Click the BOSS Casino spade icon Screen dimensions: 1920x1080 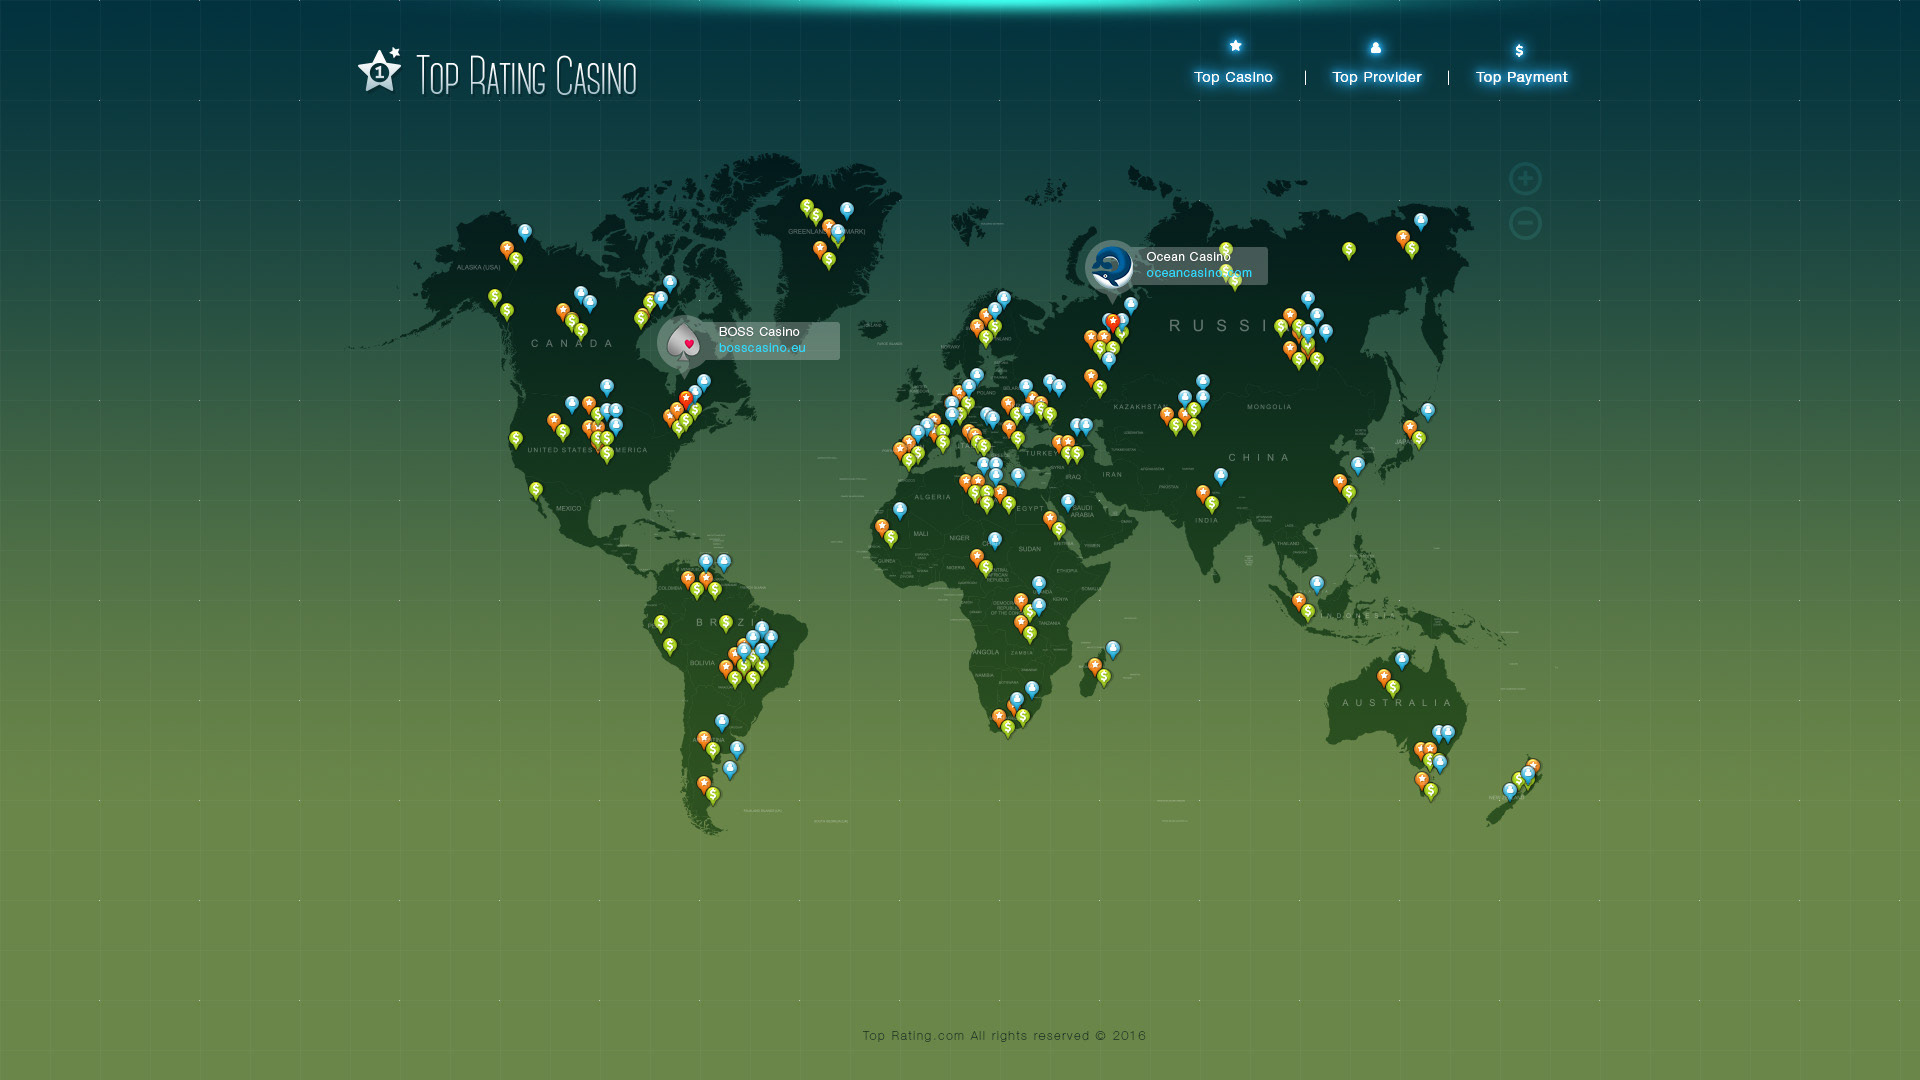pos(684,343)
